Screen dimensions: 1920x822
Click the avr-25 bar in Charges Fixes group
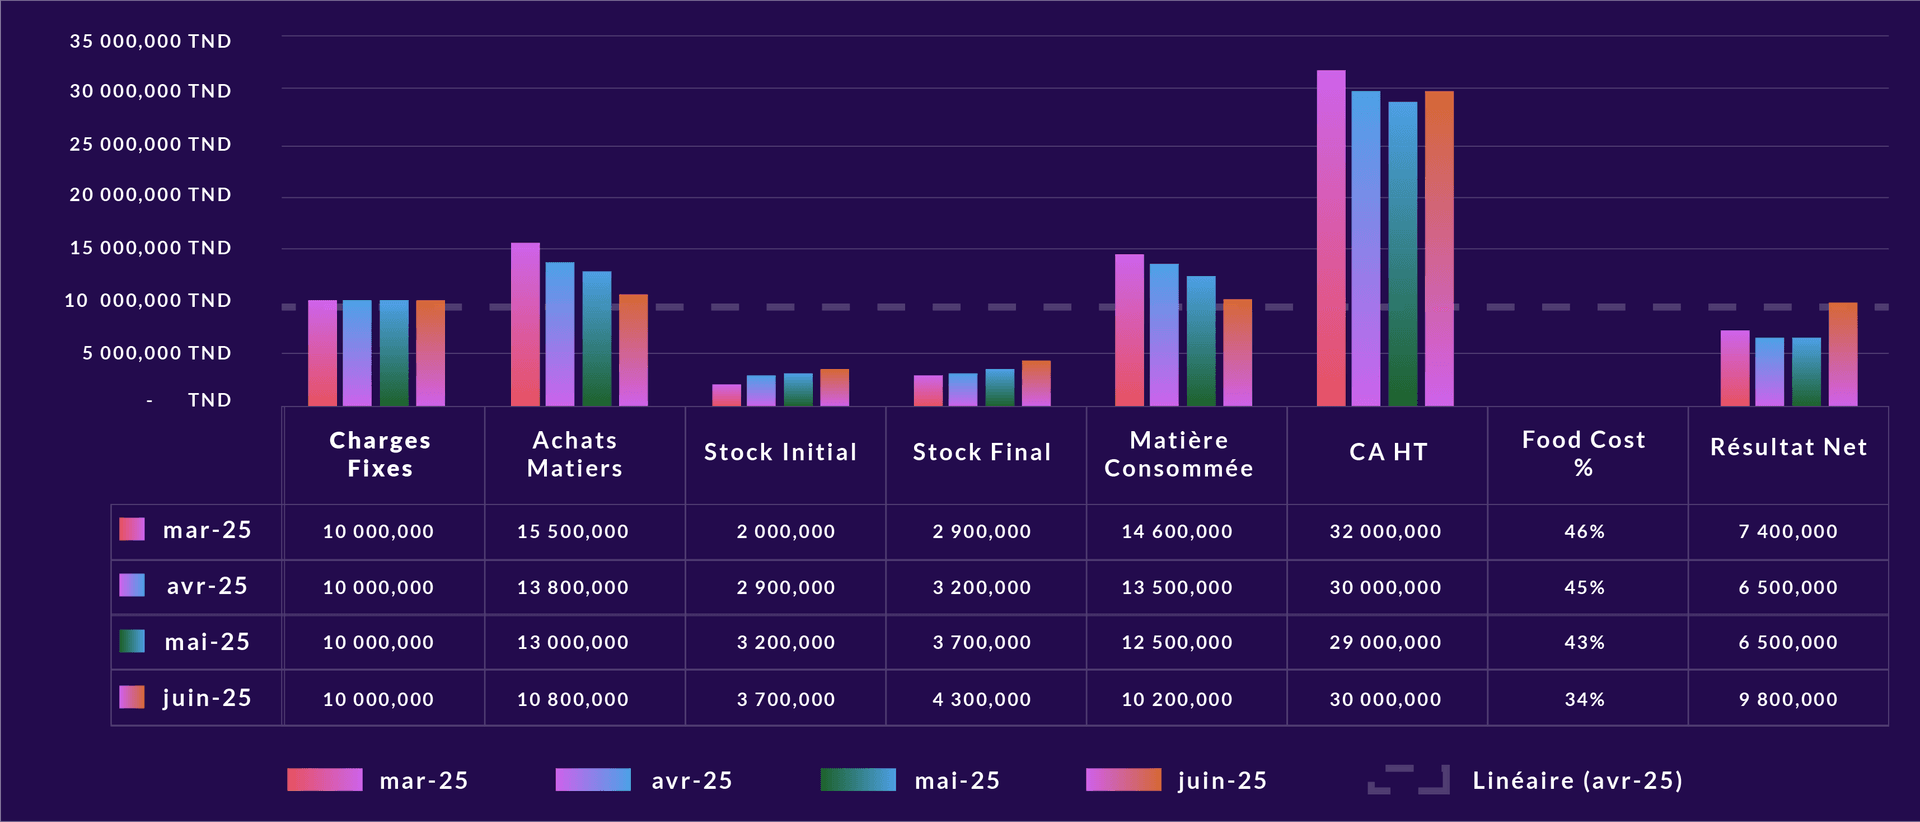click(x=357, y=353)
